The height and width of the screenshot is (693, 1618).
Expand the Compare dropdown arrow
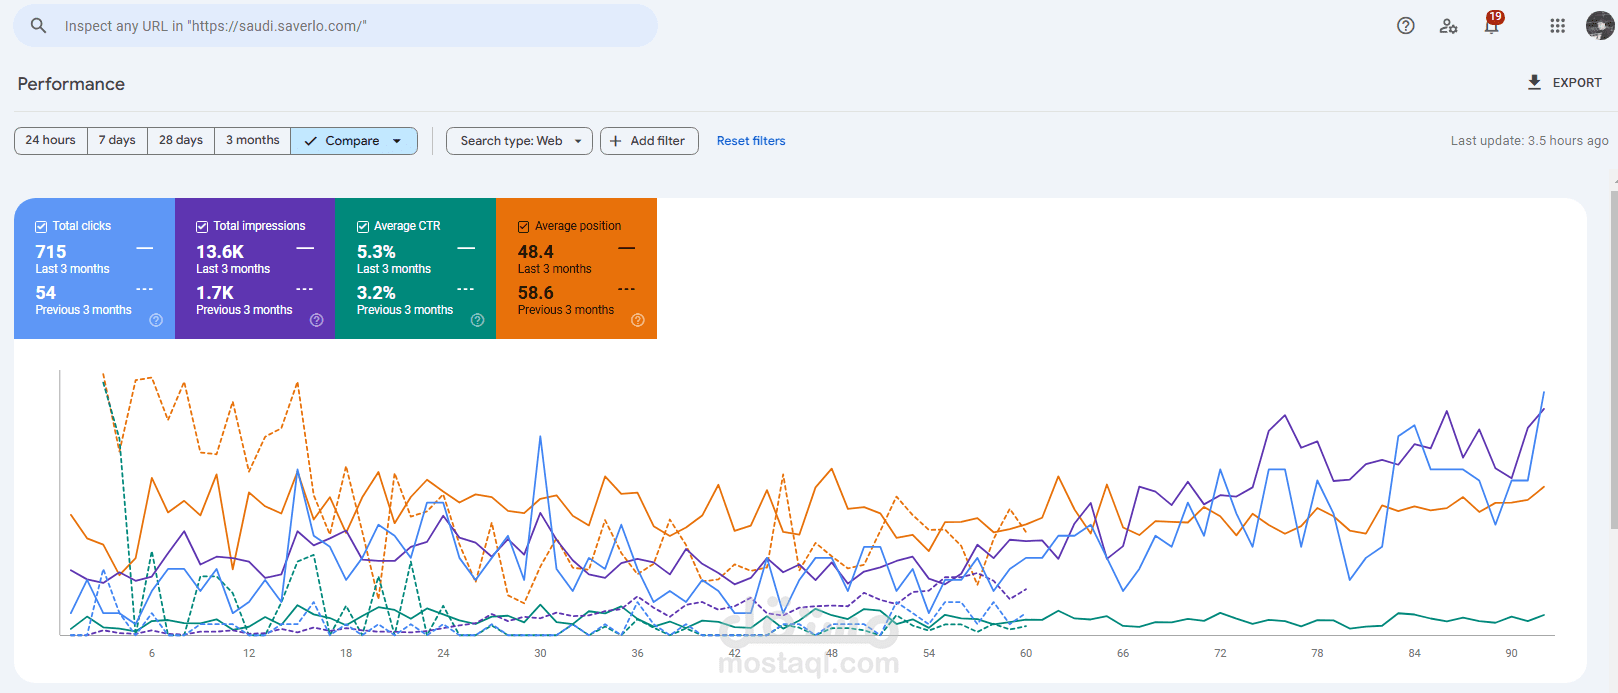(397, 141)
